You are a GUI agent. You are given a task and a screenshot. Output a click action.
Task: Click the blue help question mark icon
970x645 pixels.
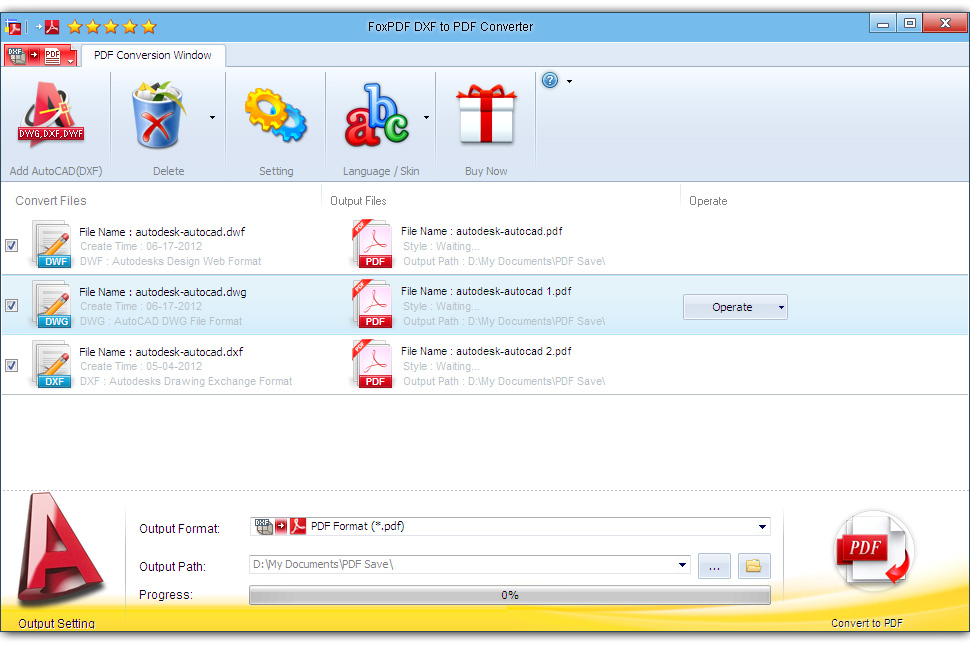coord(550,80)
